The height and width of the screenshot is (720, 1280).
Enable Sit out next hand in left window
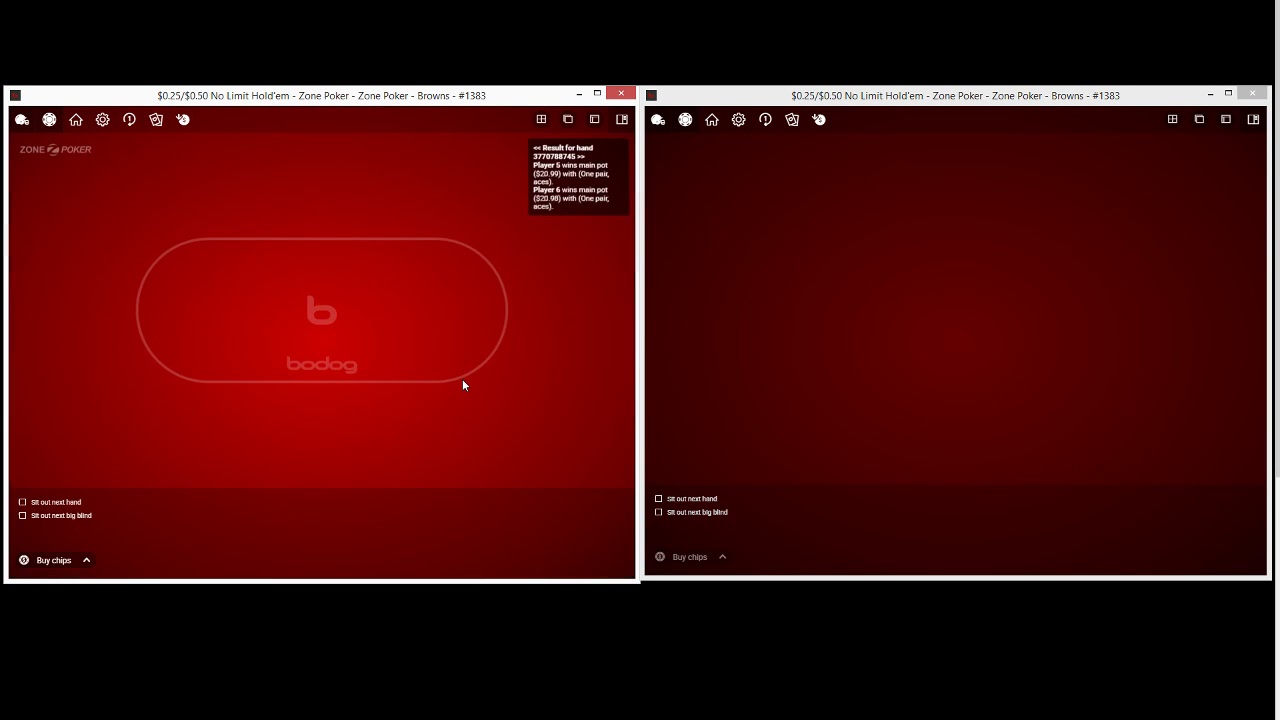[x=22, y=502]
